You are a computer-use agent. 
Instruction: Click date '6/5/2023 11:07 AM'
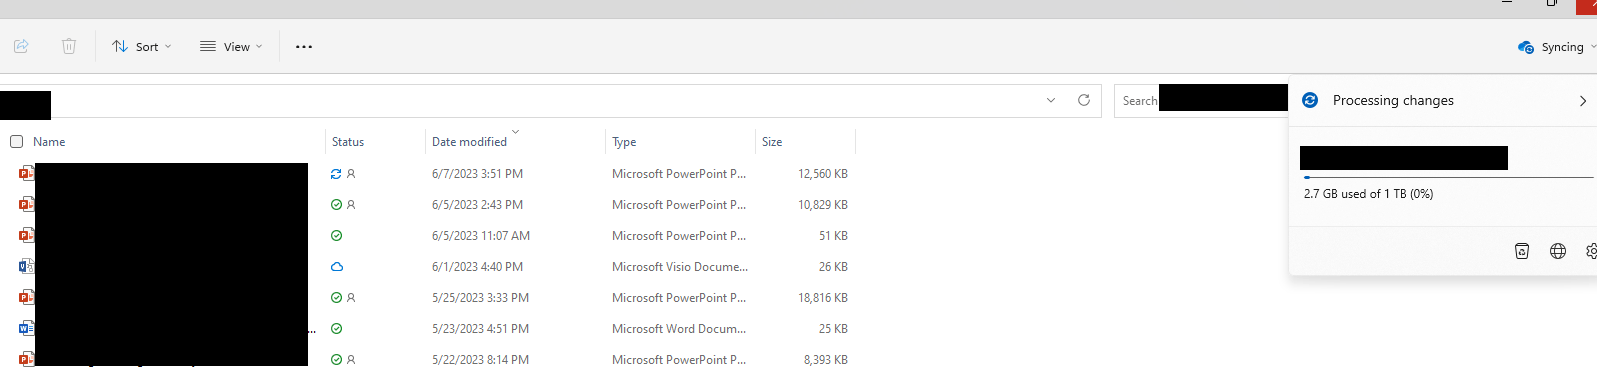tap(481, 236)
